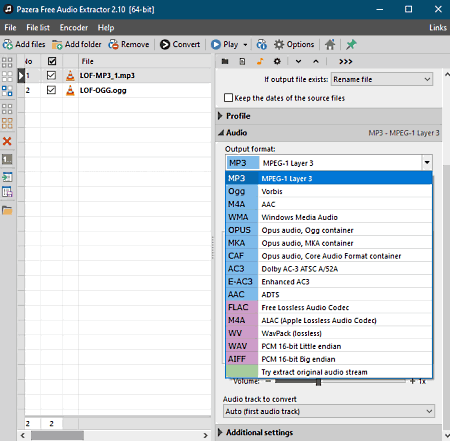450x441 pixels.
Task: Click the invert checked items sidebar icon
Action: coord(7,91)
